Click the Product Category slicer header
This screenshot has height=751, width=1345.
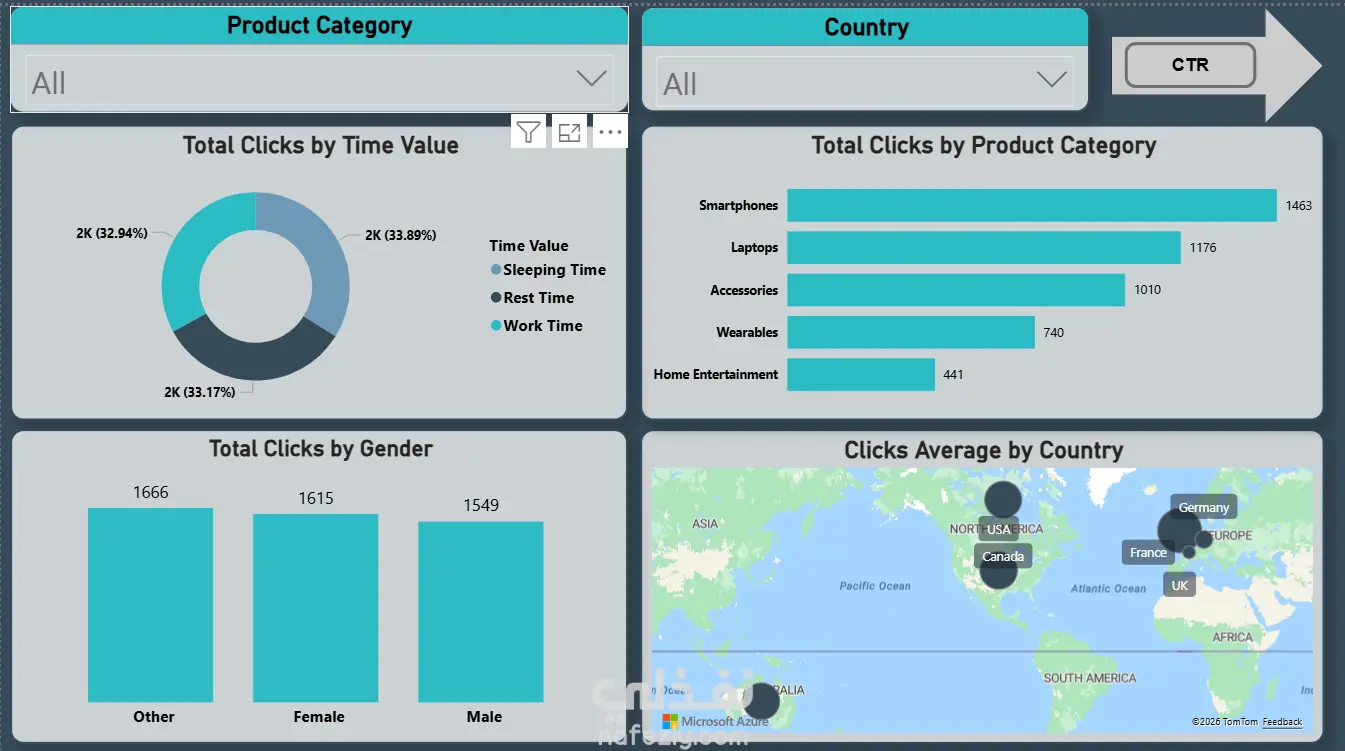click(319, 26)
